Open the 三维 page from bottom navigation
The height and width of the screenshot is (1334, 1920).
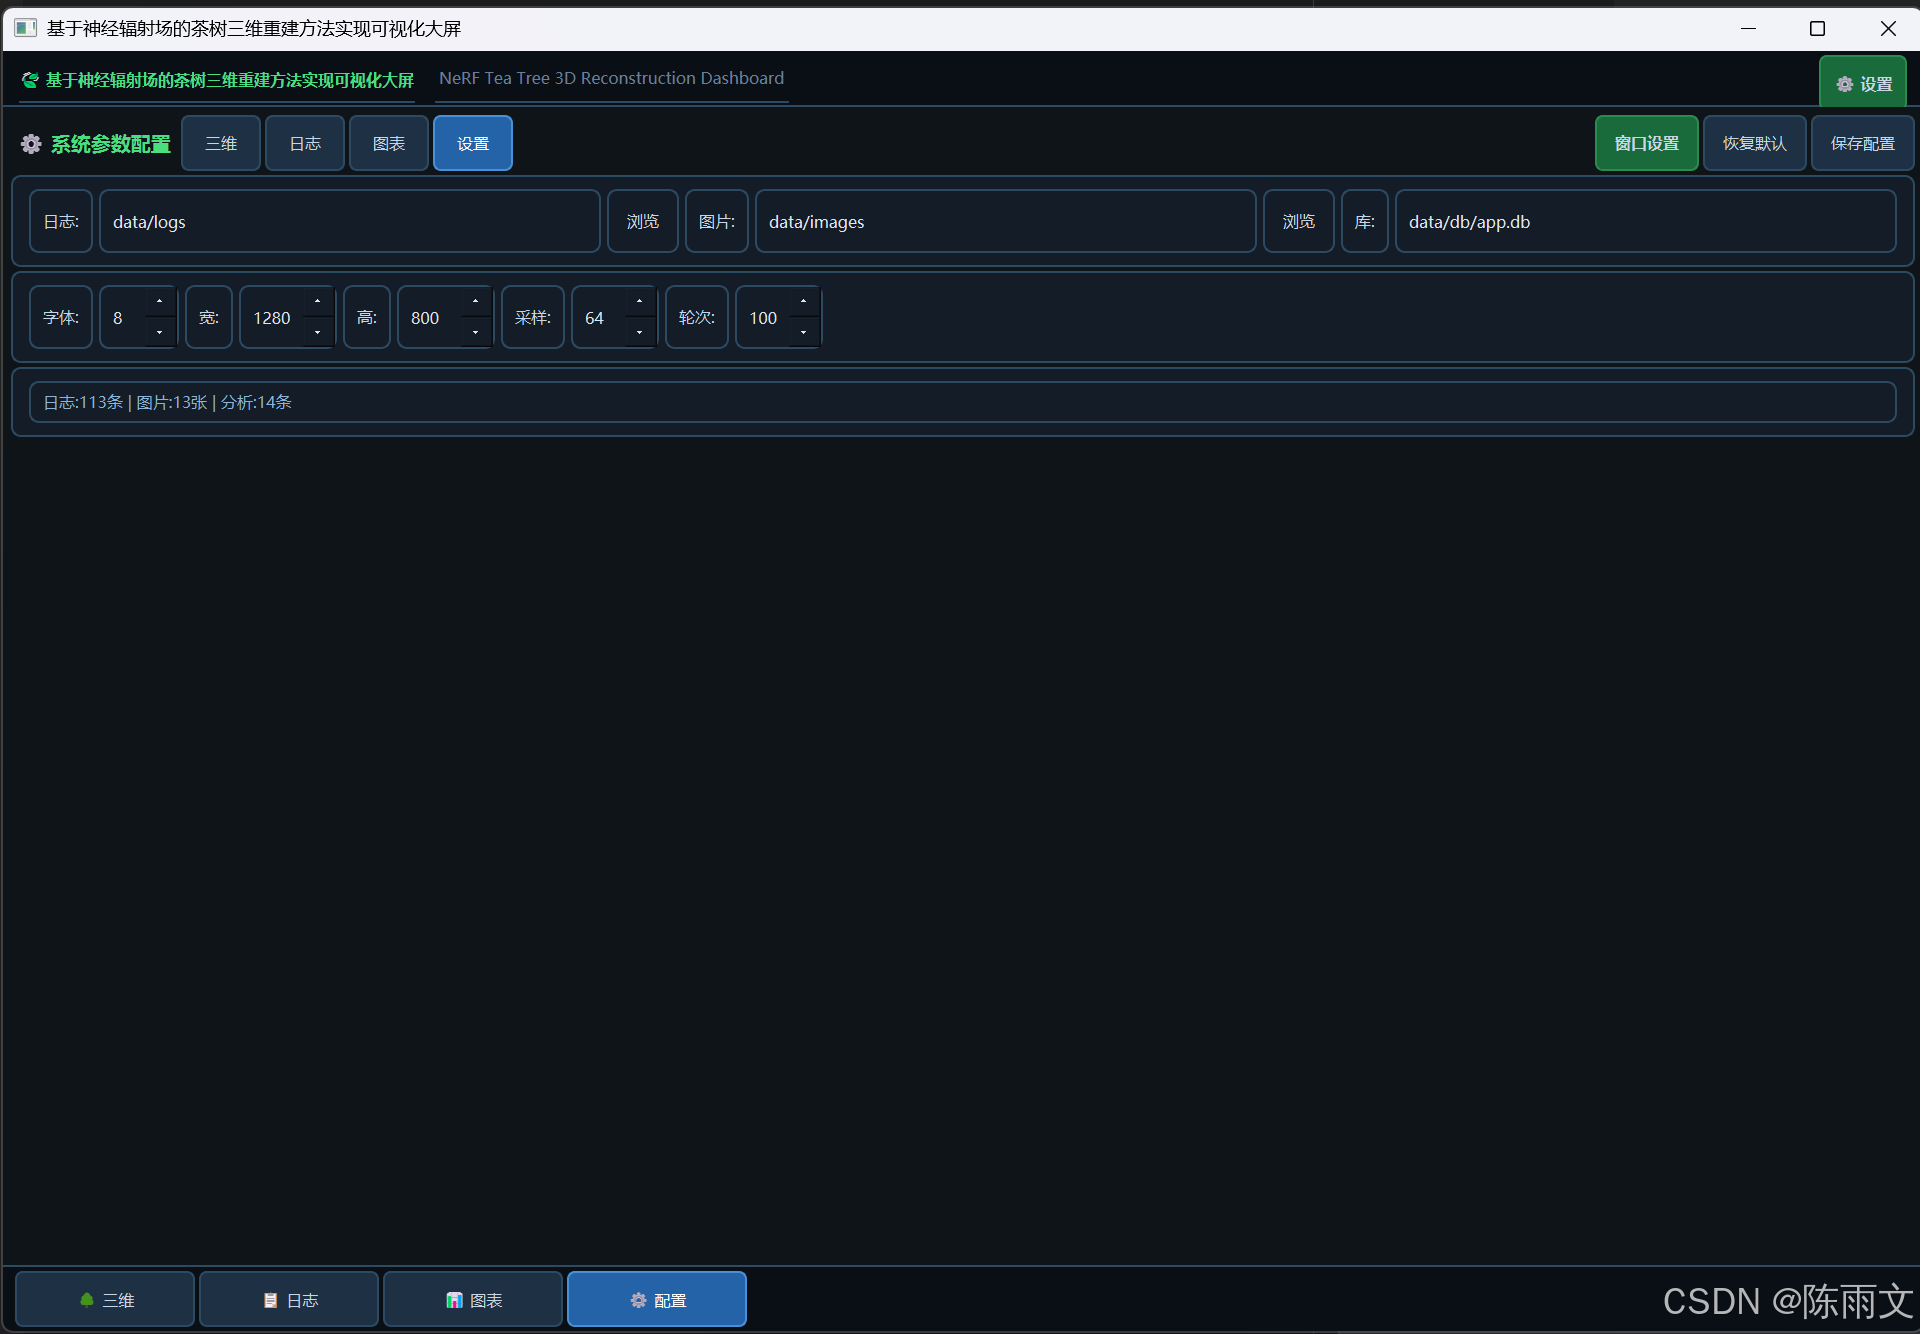tap(105, 1299)
